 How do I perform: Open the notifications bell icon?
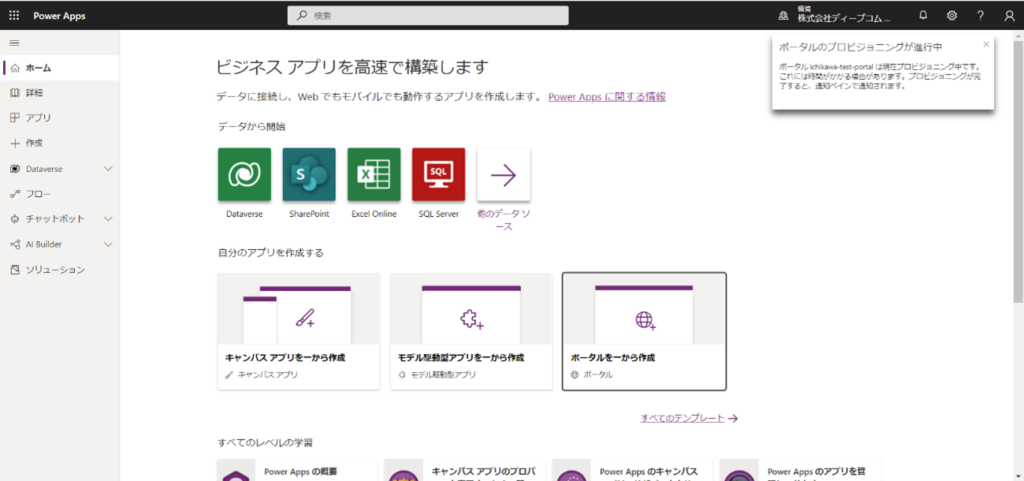tap(923, 15)
